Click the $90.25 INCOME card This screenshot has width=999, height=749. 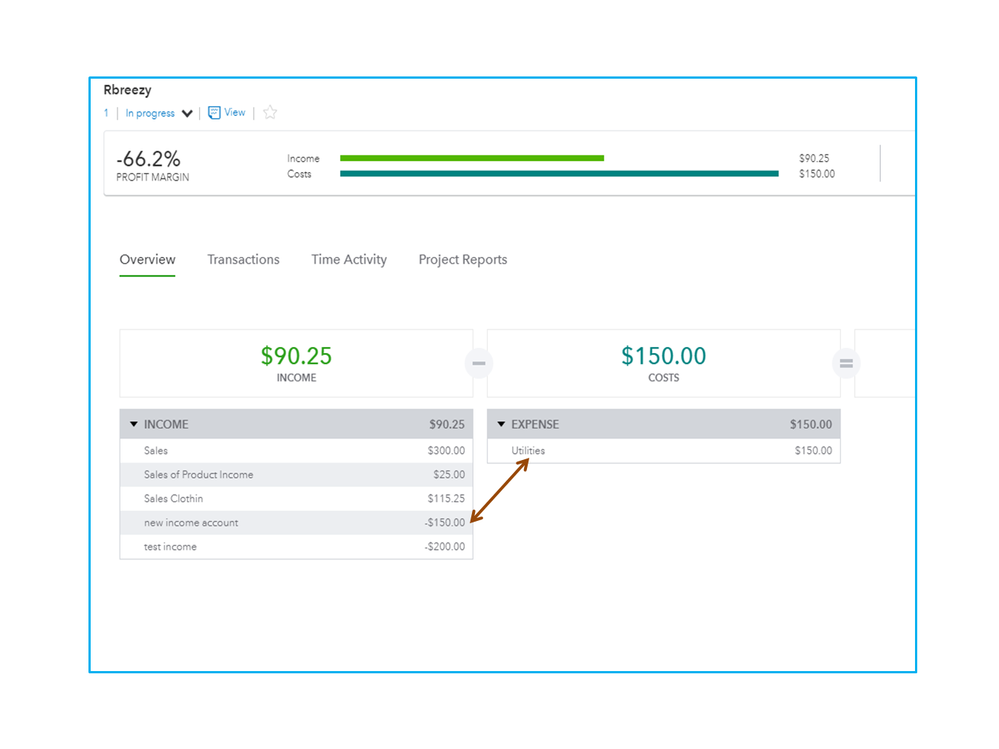pos(296,363)
